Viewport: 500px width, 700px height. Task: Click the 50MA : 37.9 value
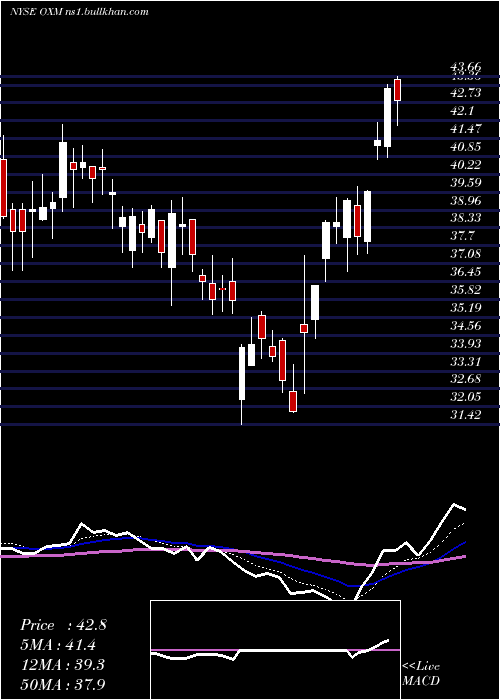[63, 684]
